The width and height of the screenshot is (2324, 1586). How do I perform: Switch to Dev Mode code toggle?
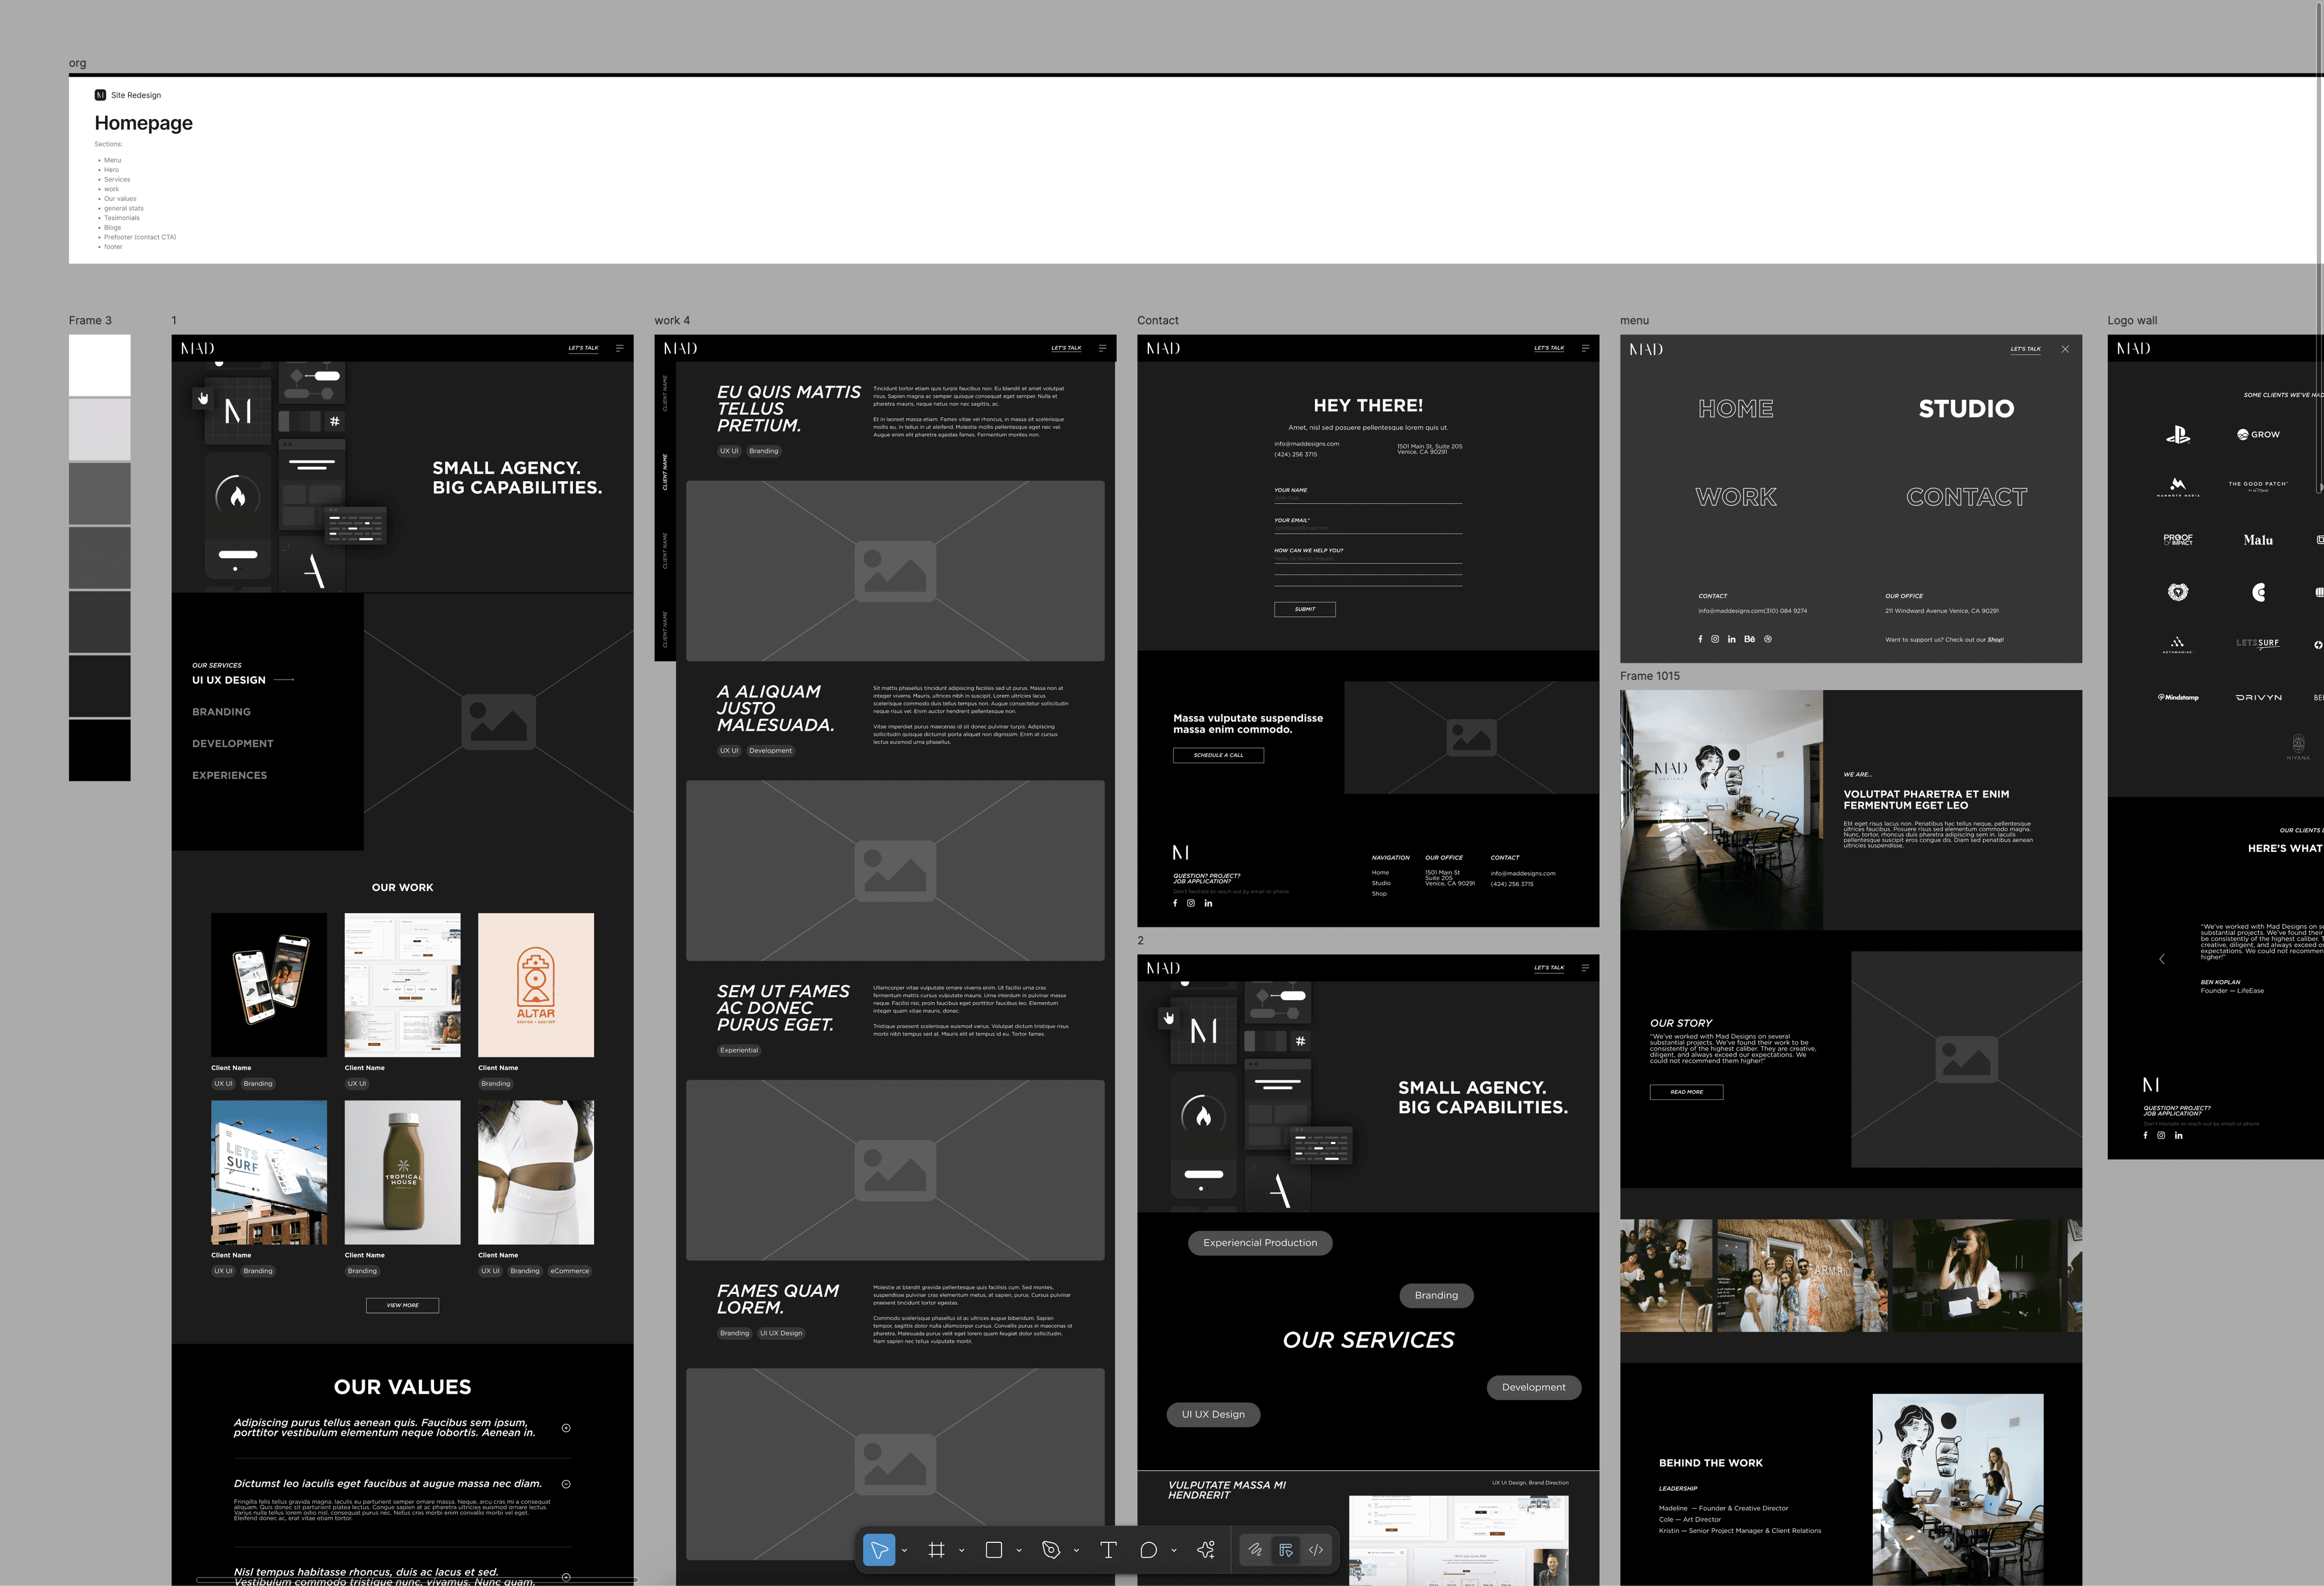click(1316, 1550)
